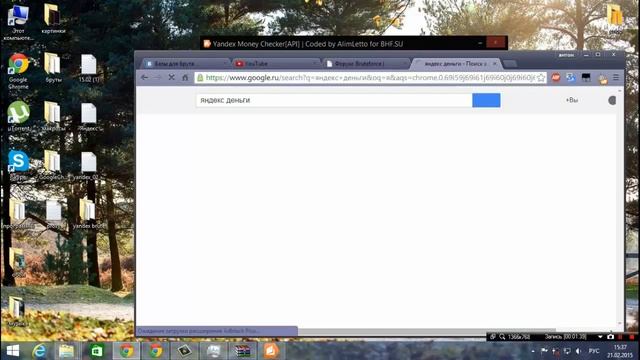Open the WinRAR taskbar icon

click(x=242, y=351)
